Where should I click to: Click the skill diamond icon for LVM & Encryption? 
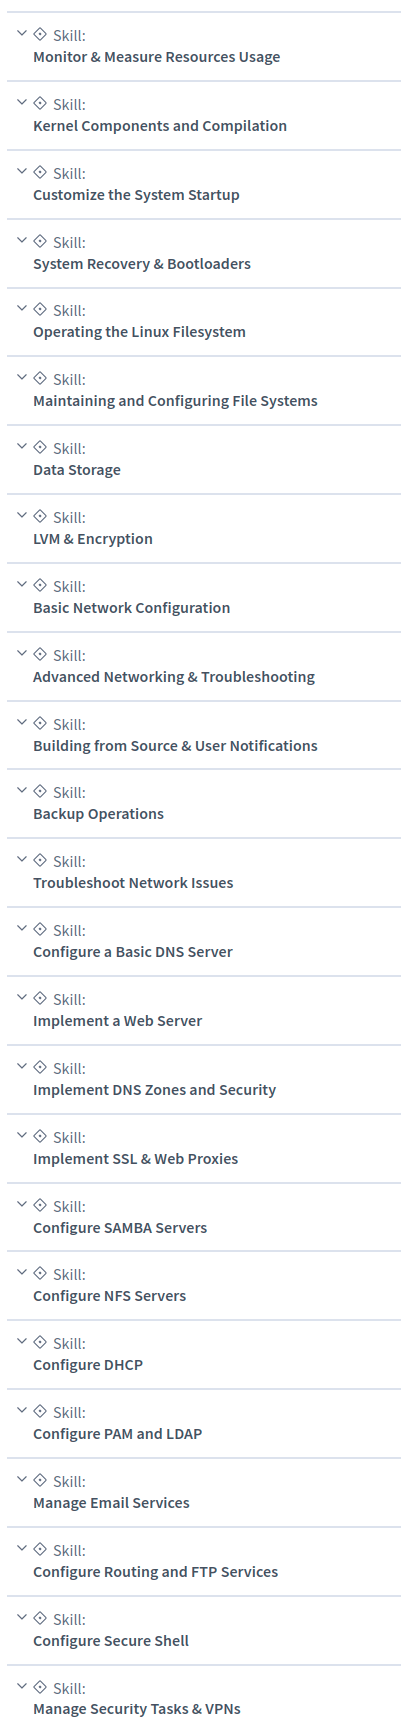click(x=40, y=516)
